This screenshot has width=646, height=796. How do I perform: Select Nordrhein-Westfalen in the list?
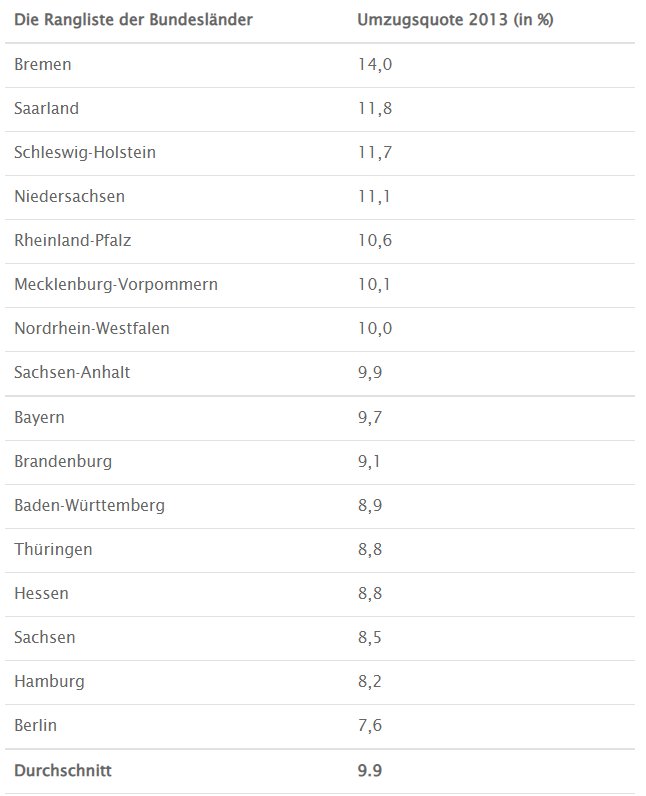point(92,328)
